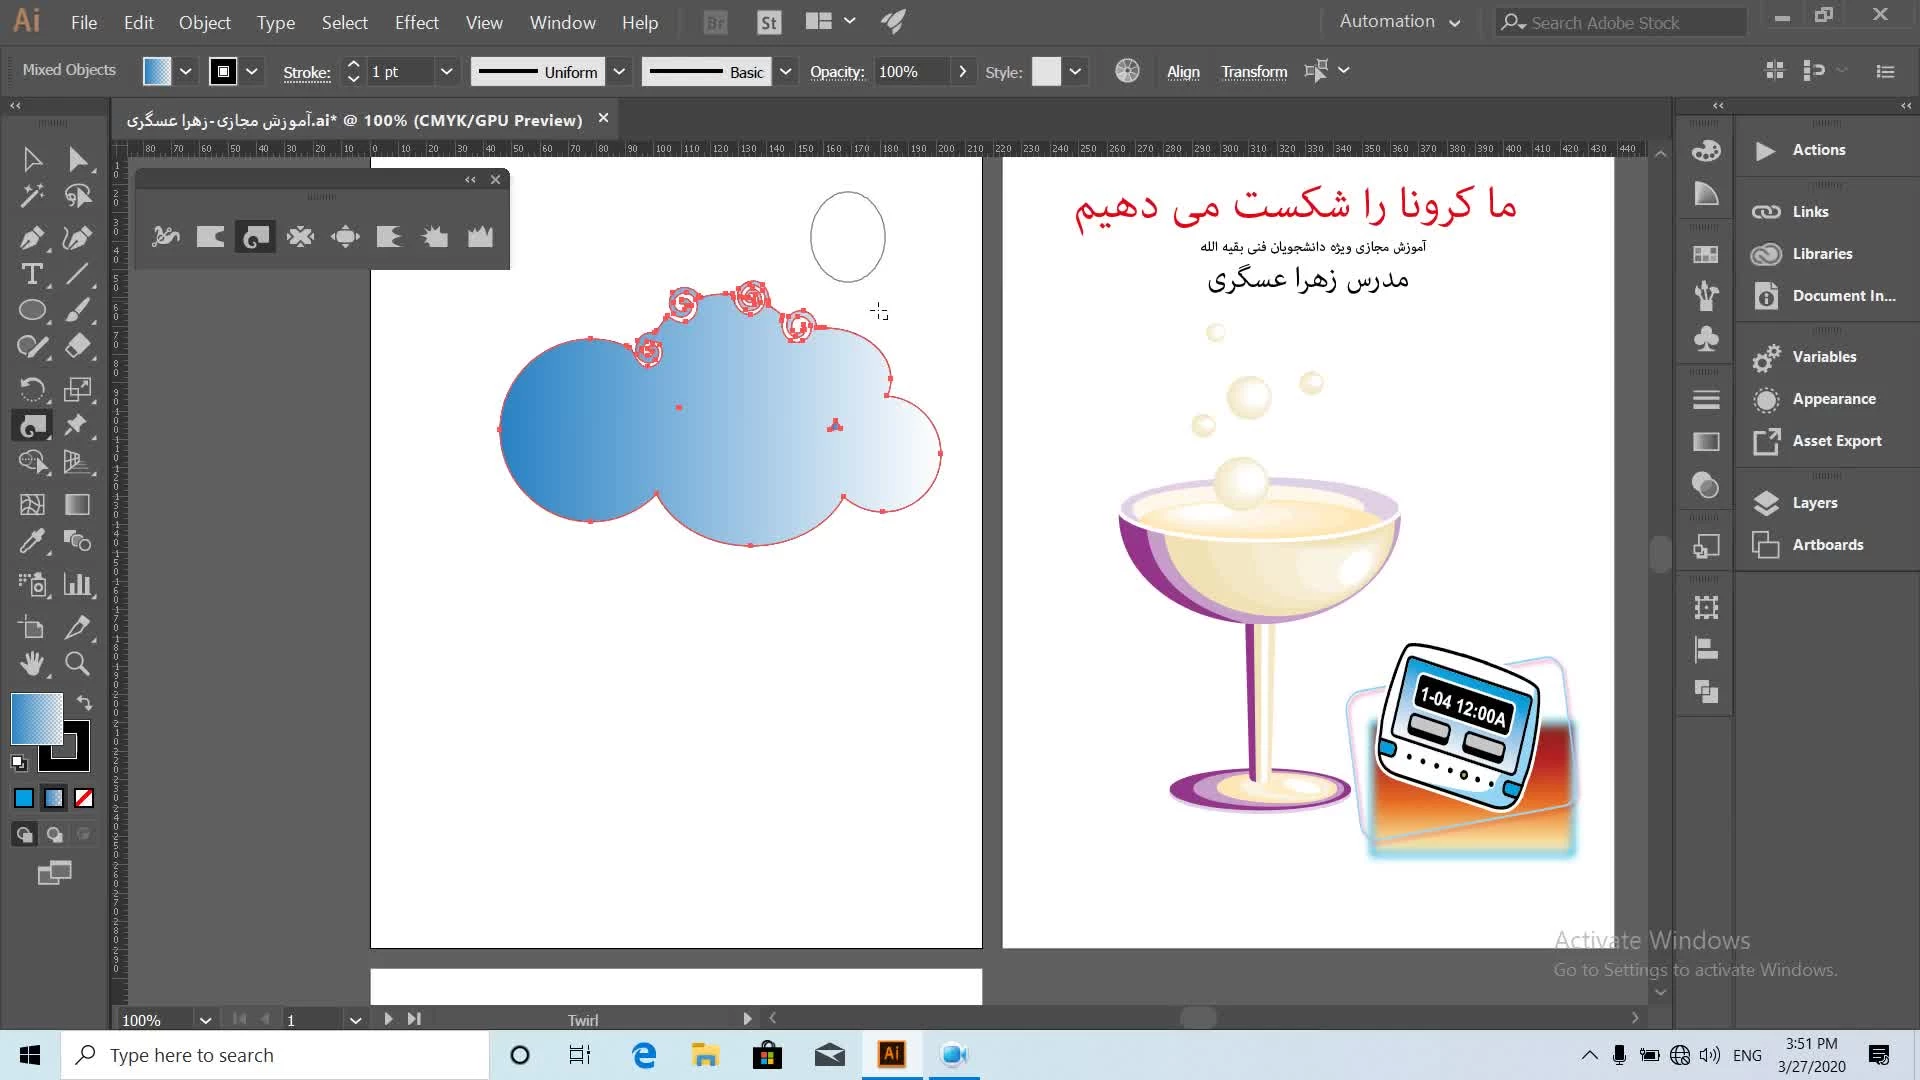Open the stroke weight dropdown

click(x=446, y=71)
